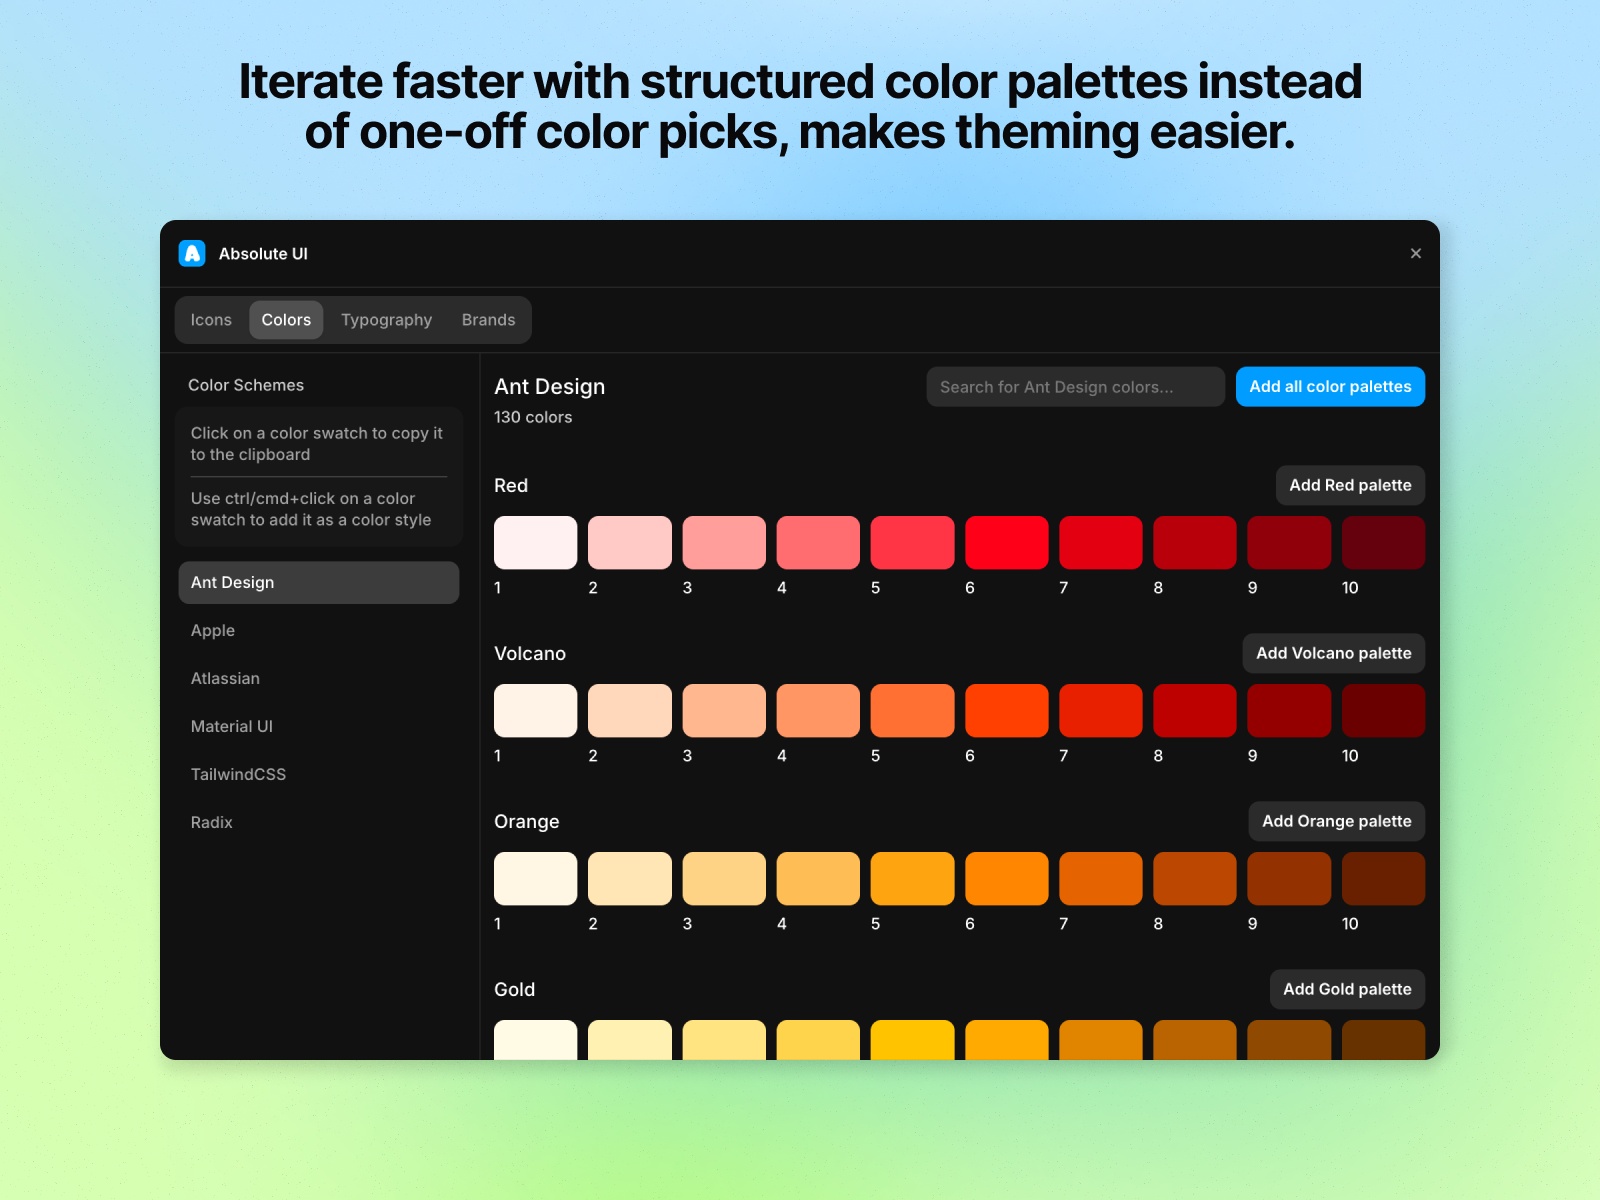Image resolution: width=1600 pixels, height=1200 pixels.
Task: Open the Colors tab
Action: 286,320
